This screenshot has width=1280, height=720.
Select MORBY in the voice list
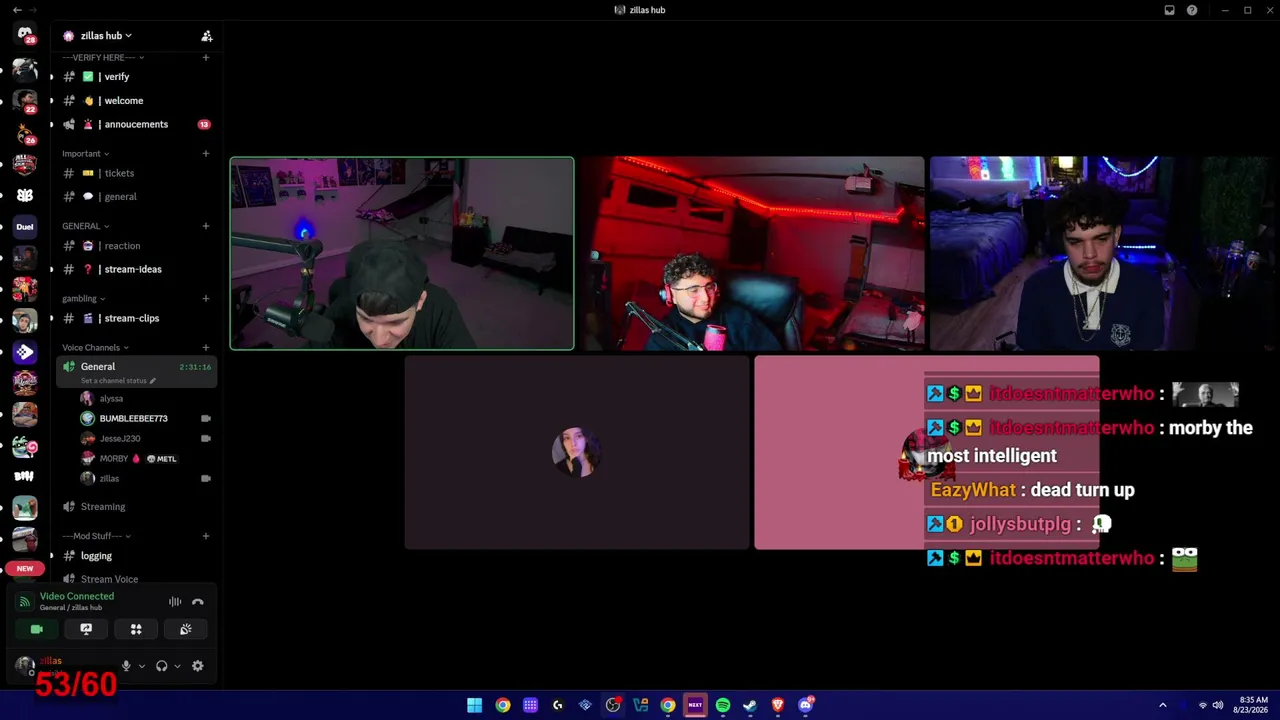146,459
